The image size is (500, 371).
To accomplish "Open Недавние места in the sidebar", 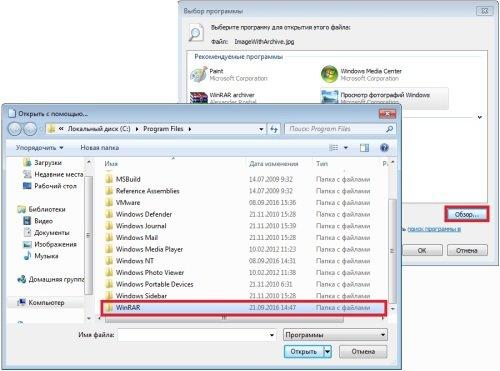I will 53,174.
